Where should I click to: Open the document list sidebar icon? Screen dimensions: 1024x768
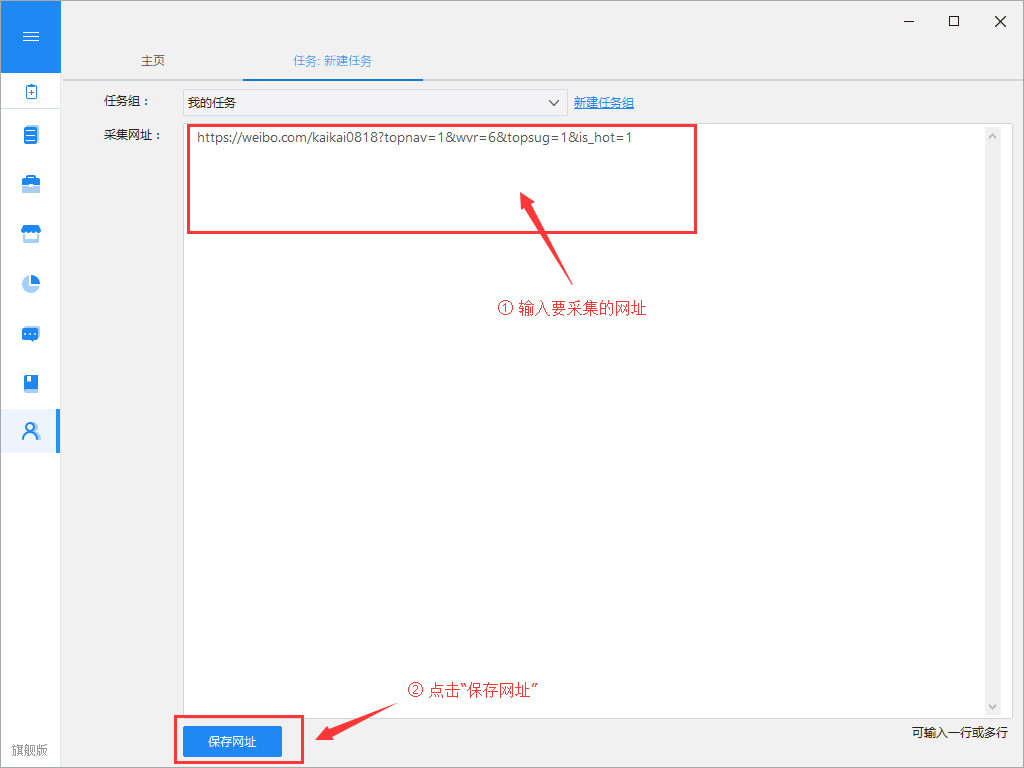pyautogui.click(x=31, y=135)
